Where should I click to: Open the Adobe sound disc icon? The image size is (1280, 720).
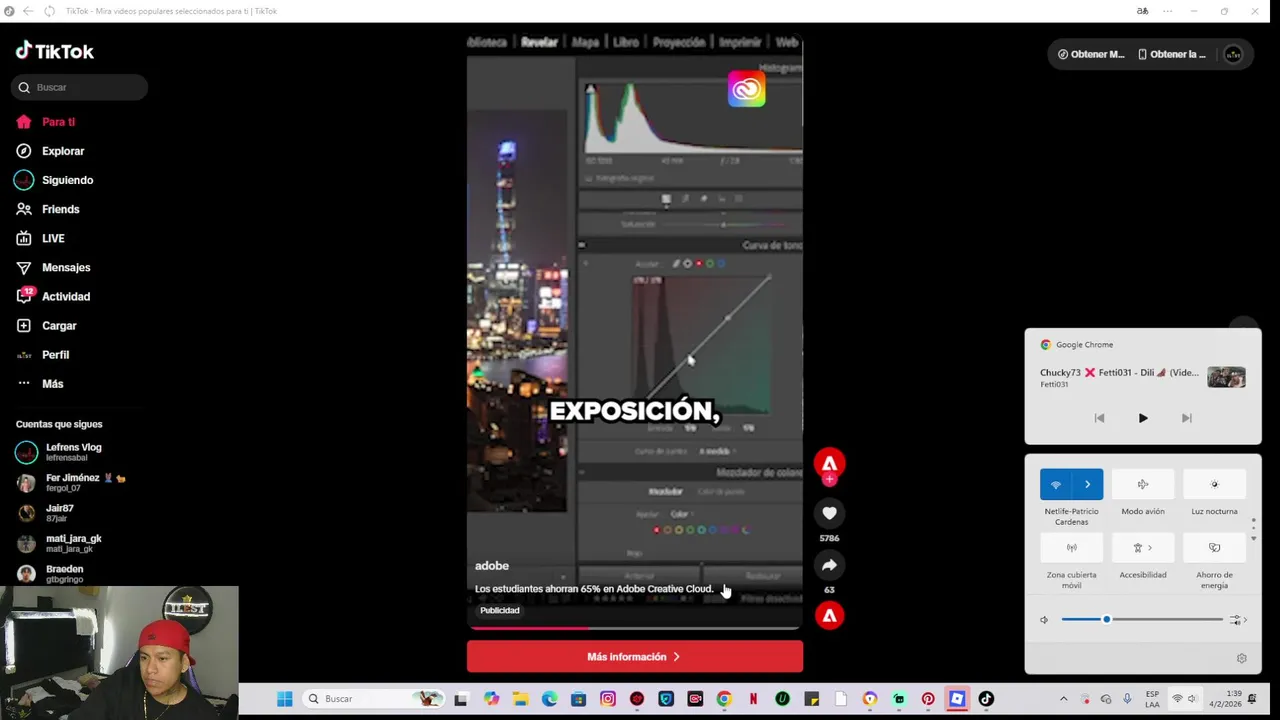[829, 615]
